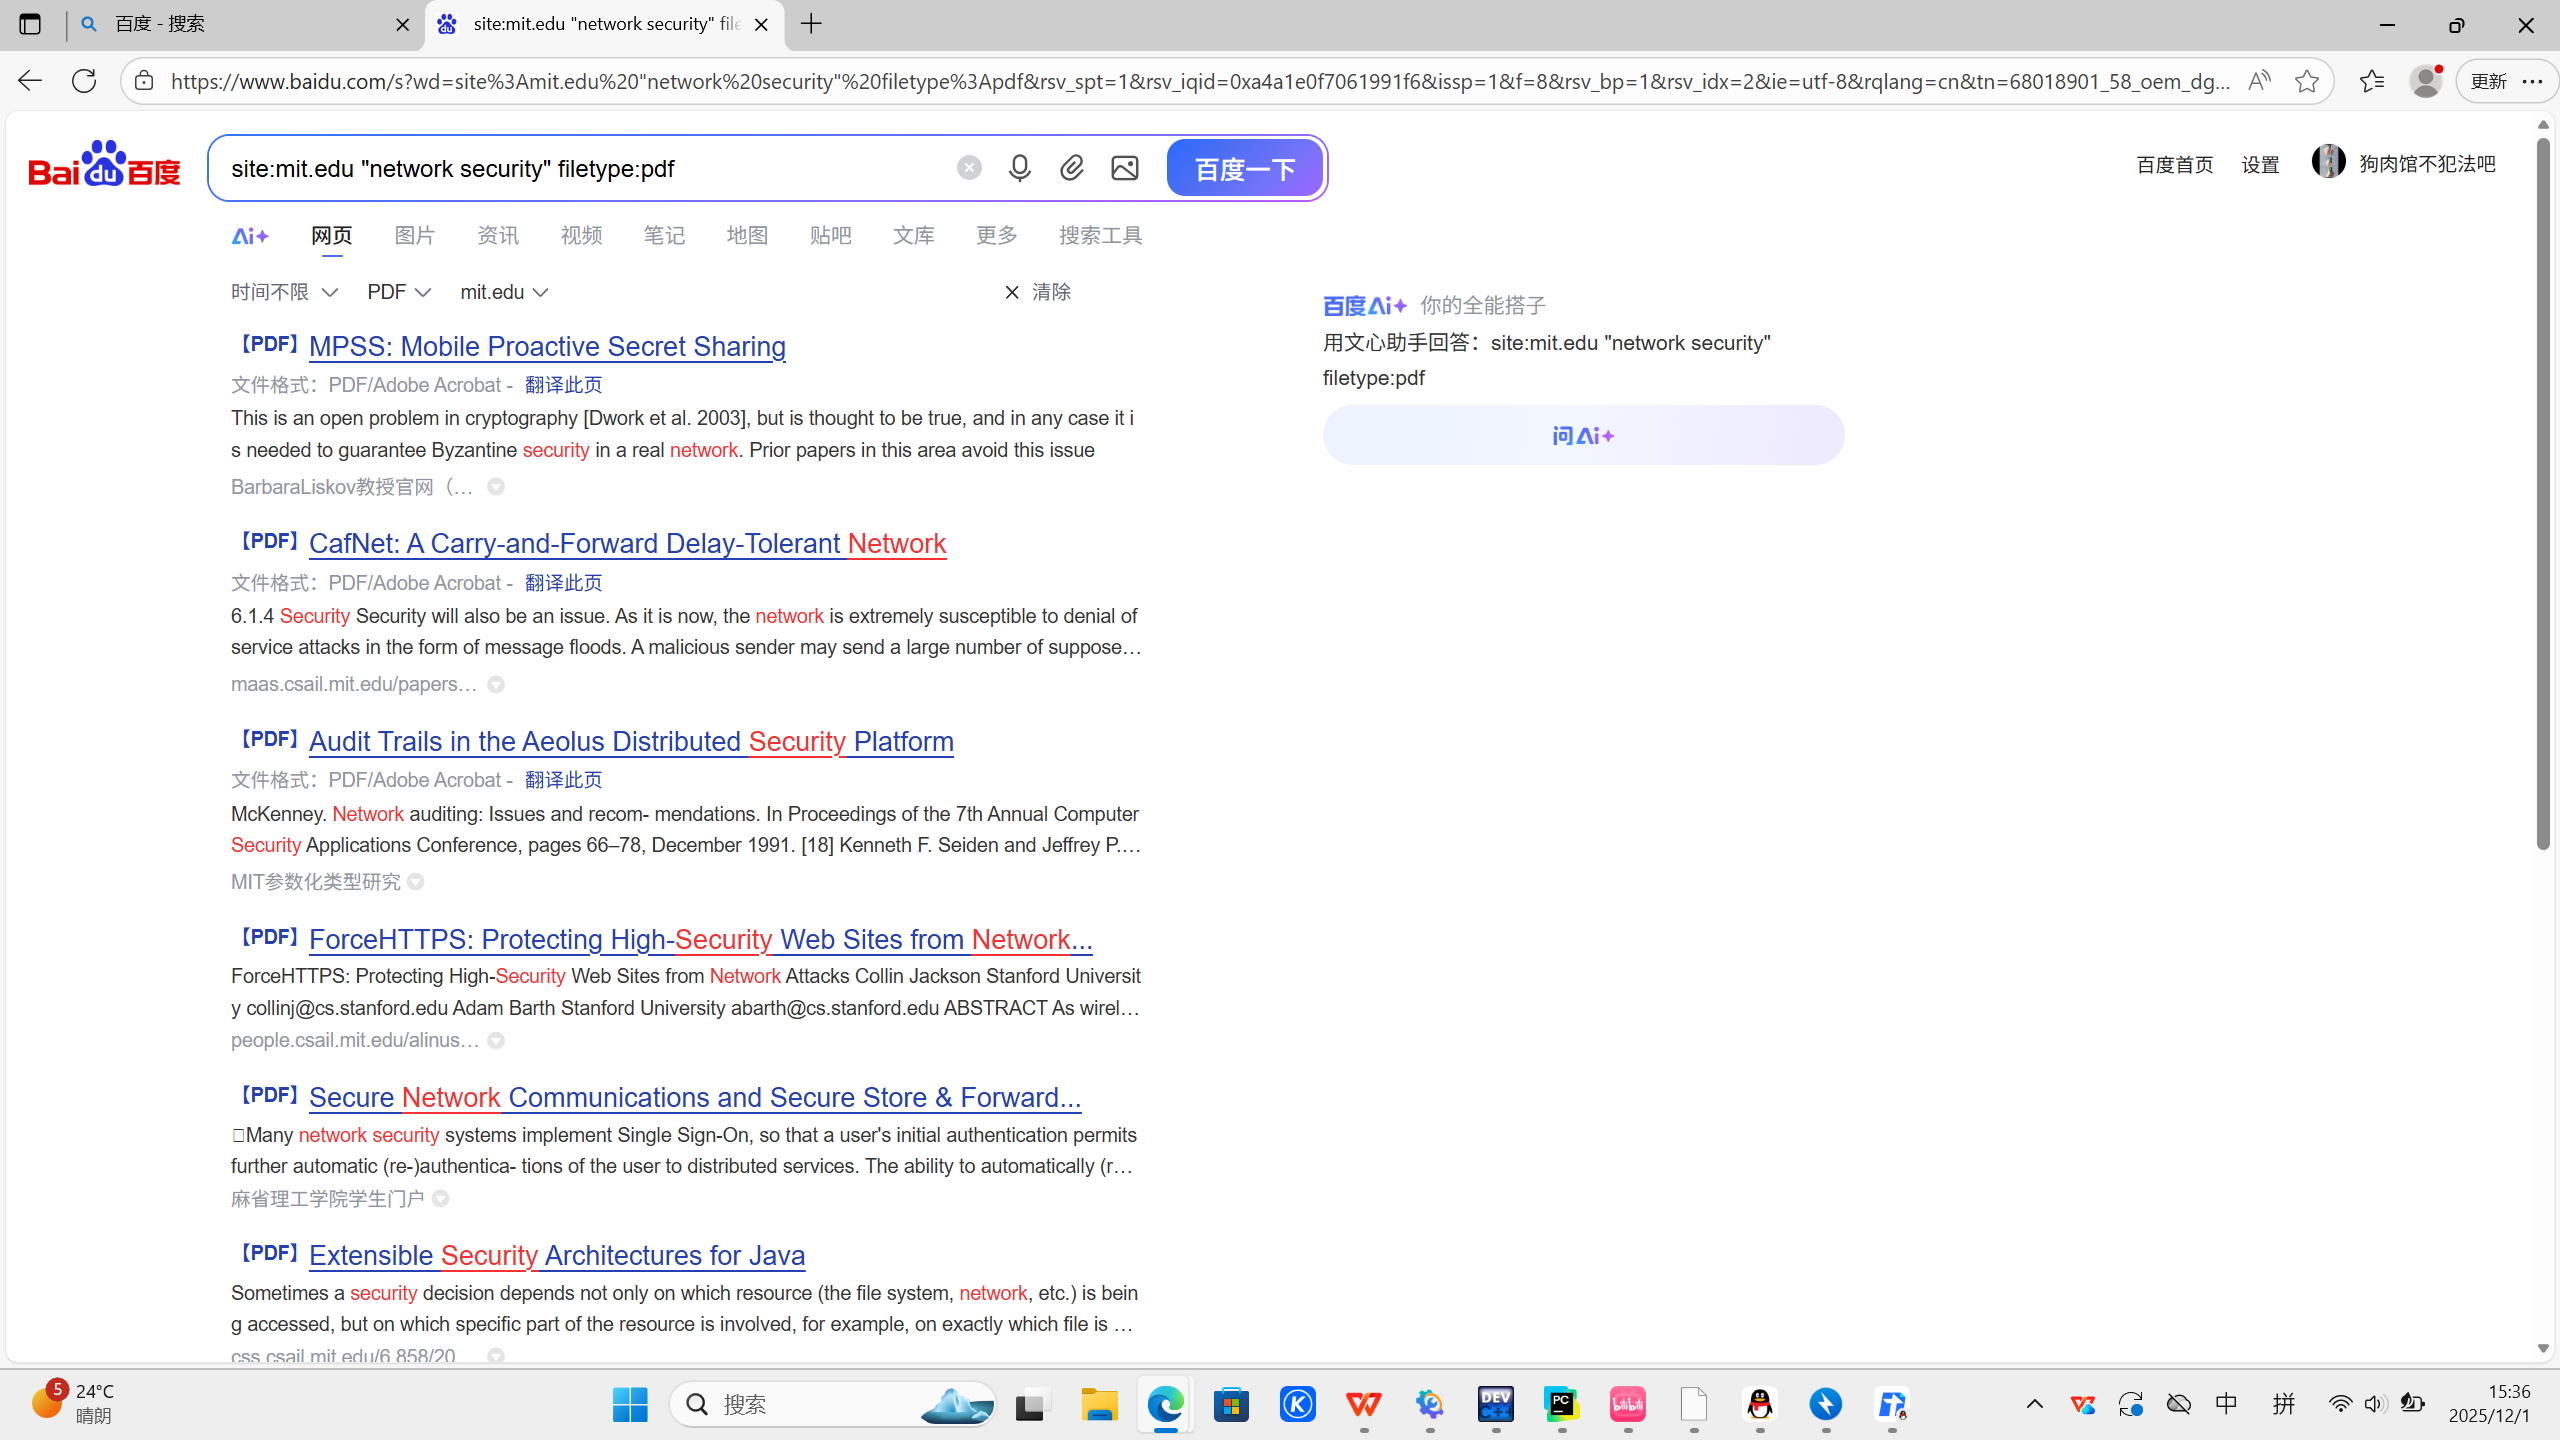Add page to favorites star icon
The image size is (2560, 1440).
(2307, 81)
